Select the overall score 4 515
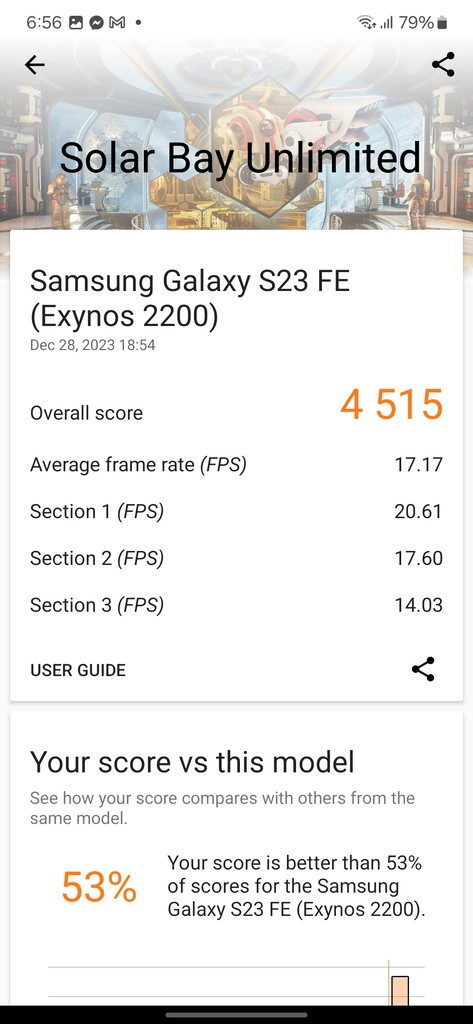This screenshot has width=473, height=1024. (x=392, y=404)
